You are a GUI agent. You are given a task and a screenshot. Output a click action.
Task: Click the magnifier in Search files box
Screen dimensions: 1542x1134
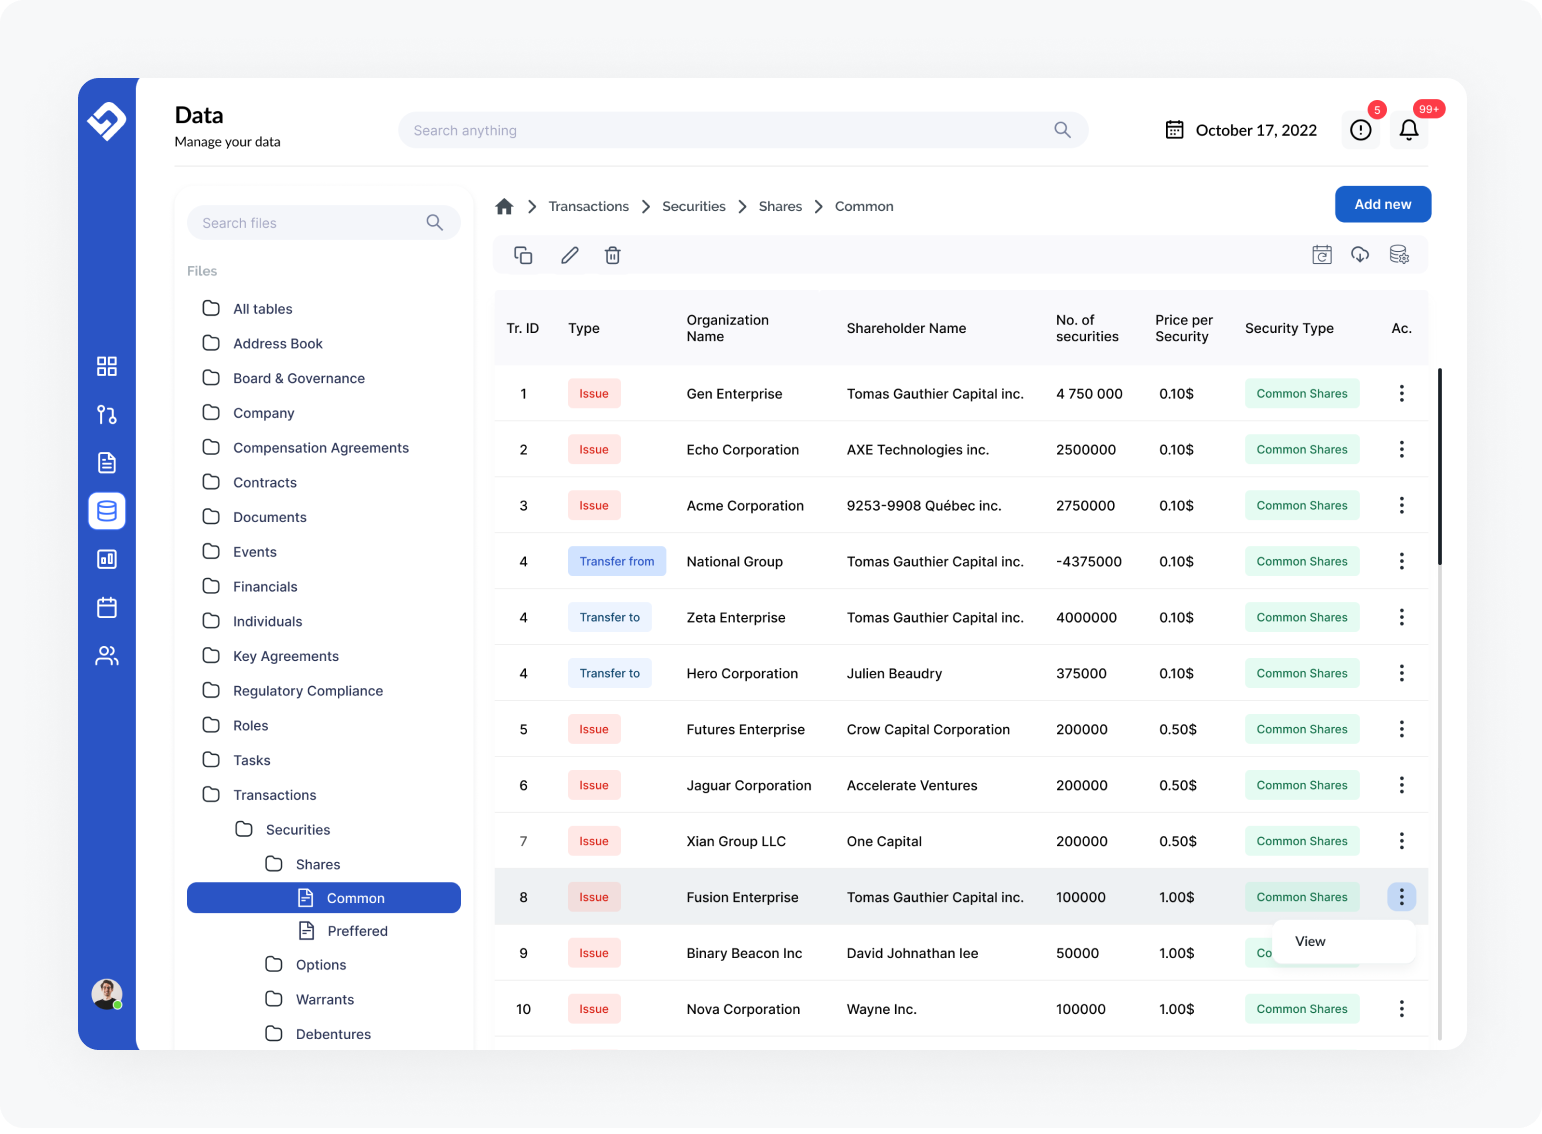pyautogui.click(x=434, y=223)
